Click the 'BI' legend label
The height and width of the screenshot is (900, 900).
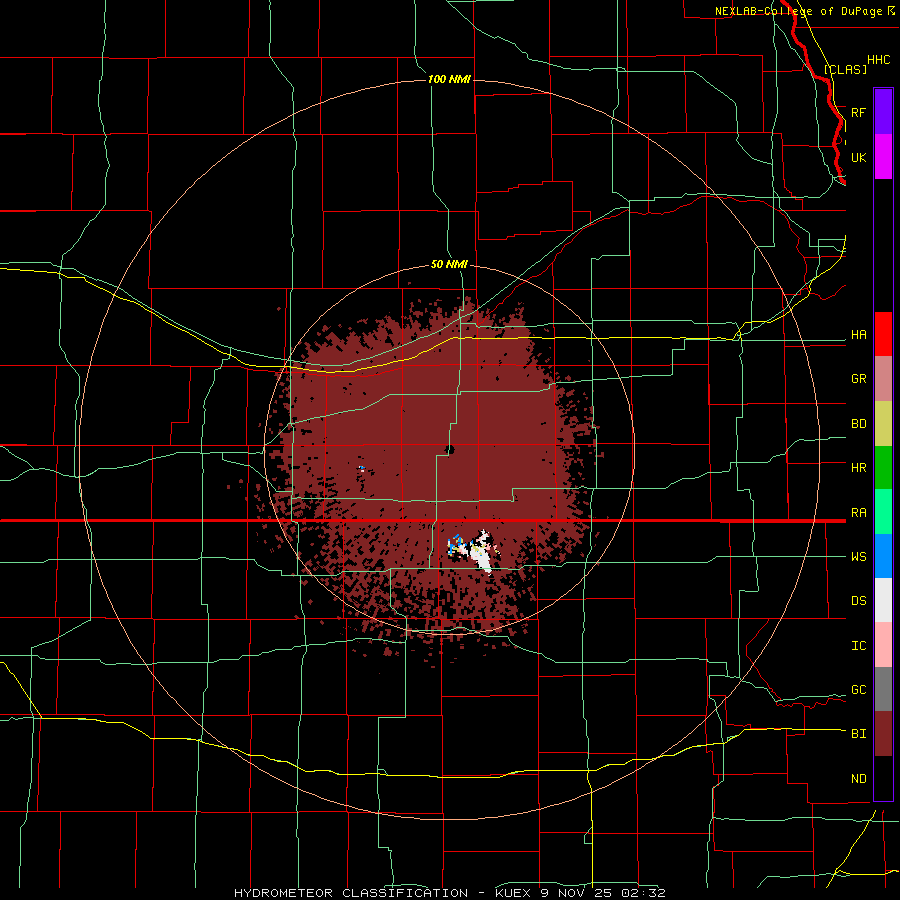(858, 734)
